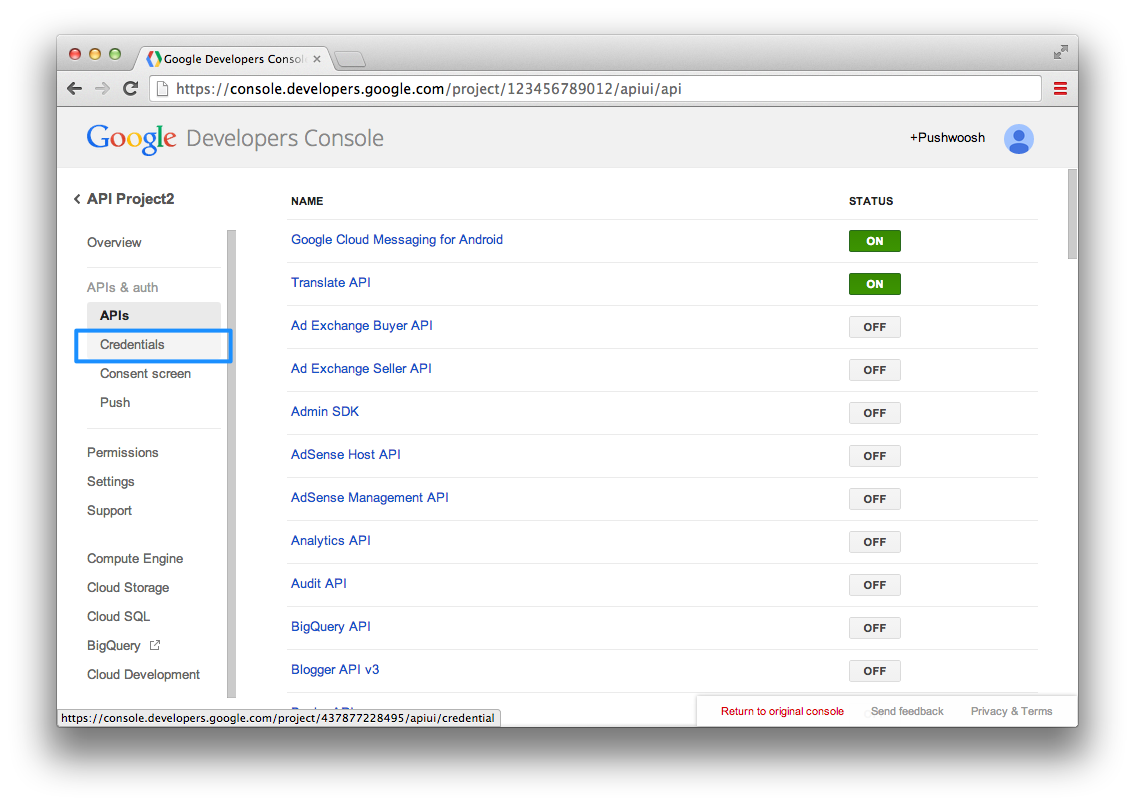The image size is (1135, 806).
Task: Switch on the Admin SDK toggle
Action: pos(874,413)
